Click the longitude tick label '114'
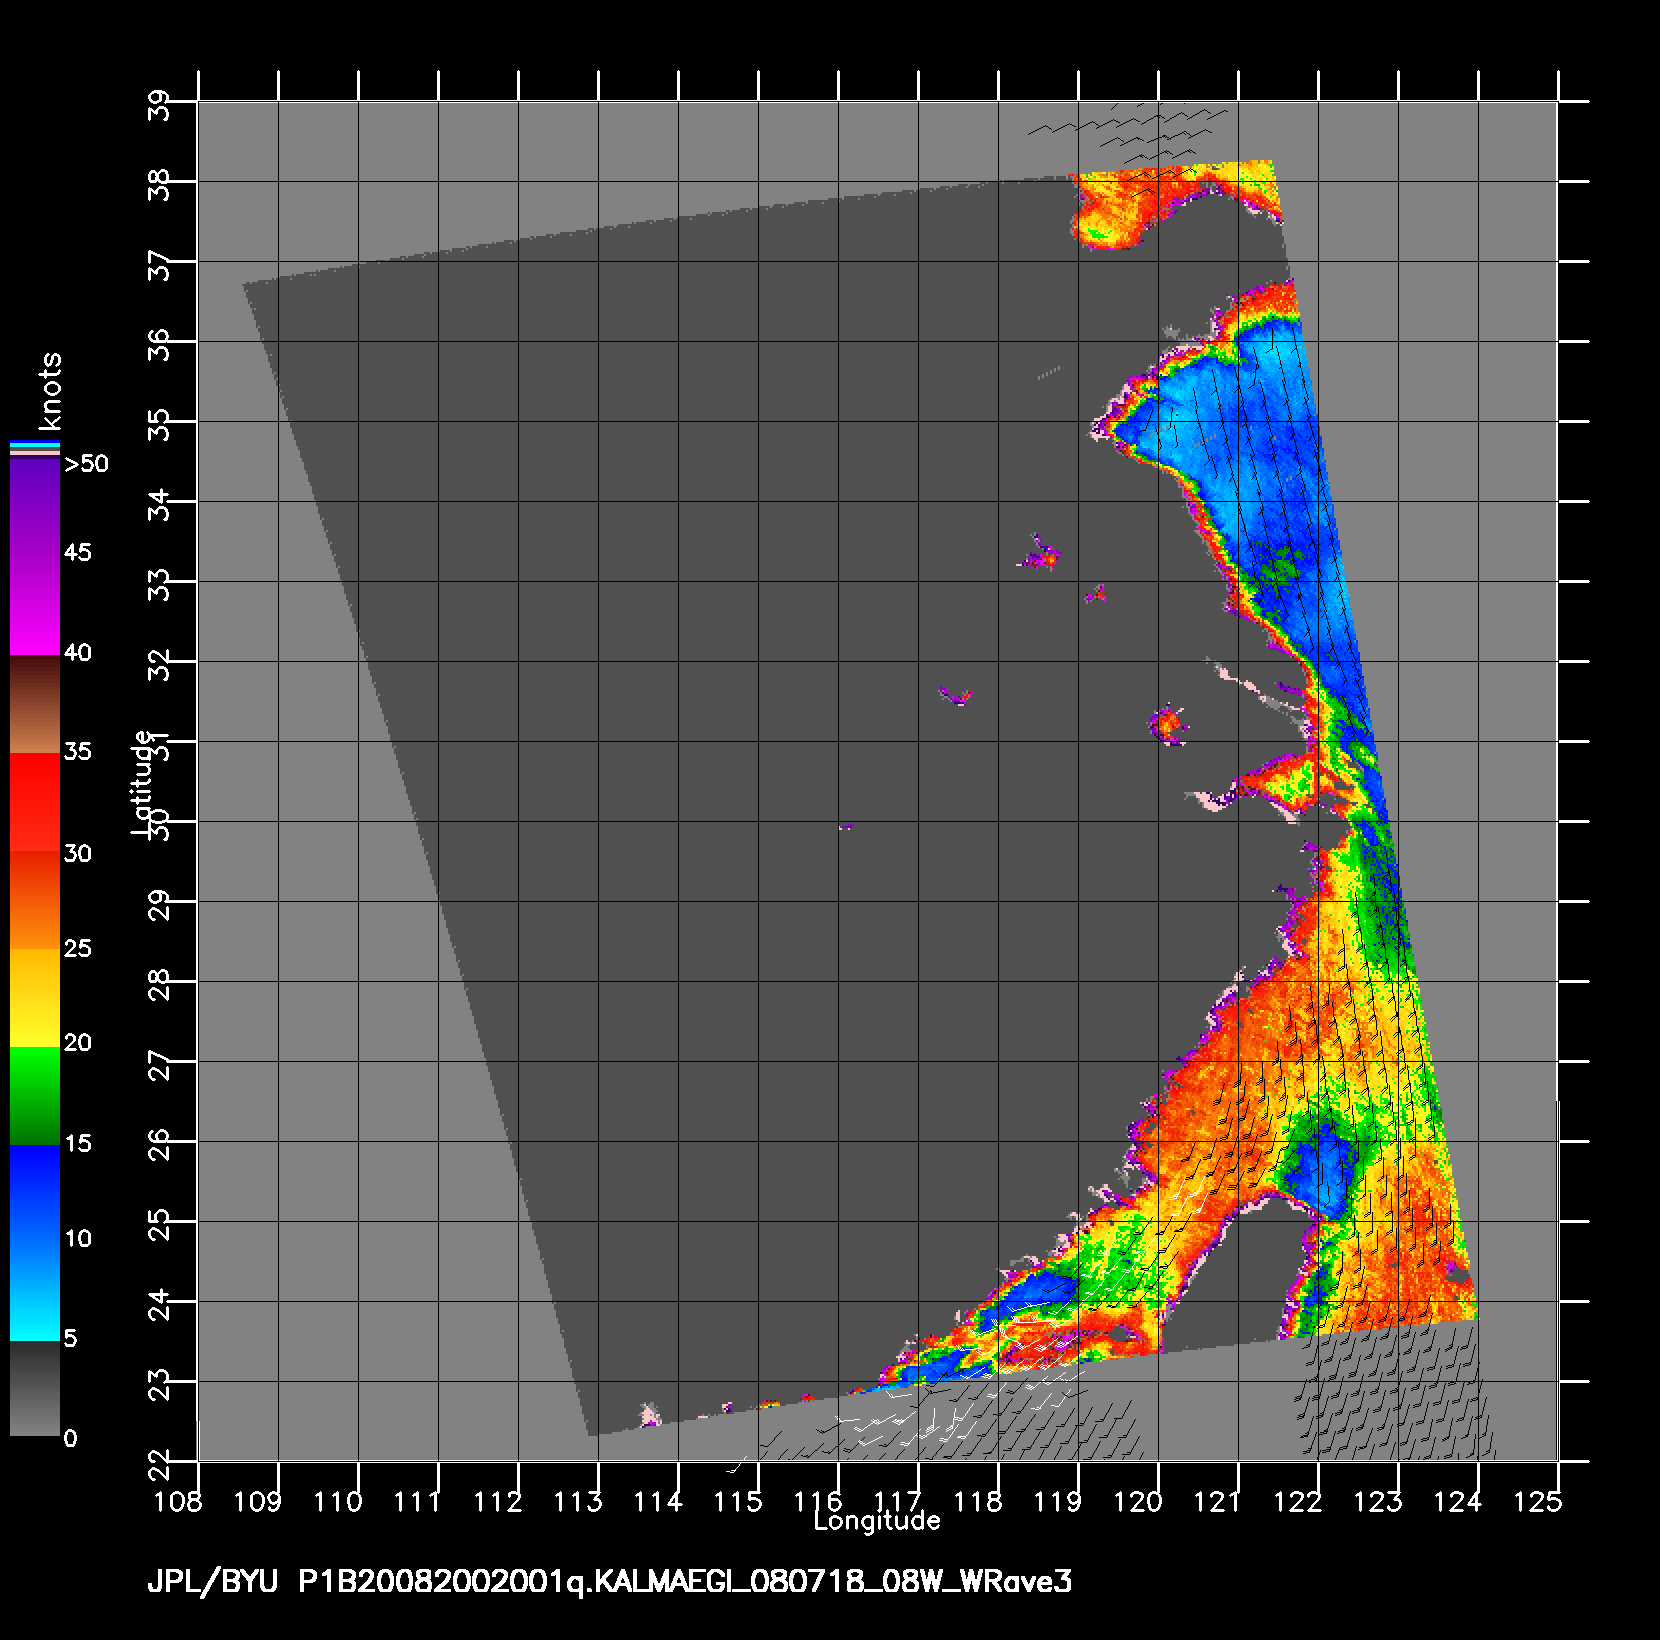The width and height of the screenshot is (1660, 1640). coord(657,1501)
